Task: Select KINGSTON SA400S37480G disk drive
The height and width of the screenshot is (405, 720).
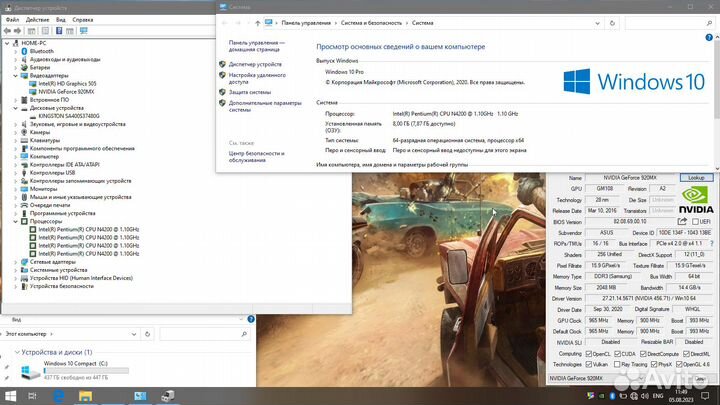Action: (69, 116)
